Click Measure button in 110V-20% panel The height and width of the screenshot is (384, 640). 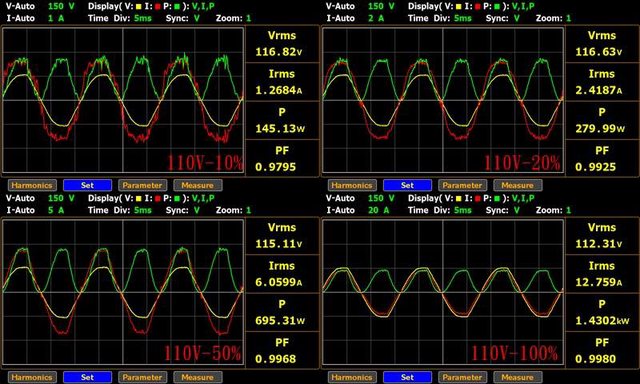click(x=518, y=185)
